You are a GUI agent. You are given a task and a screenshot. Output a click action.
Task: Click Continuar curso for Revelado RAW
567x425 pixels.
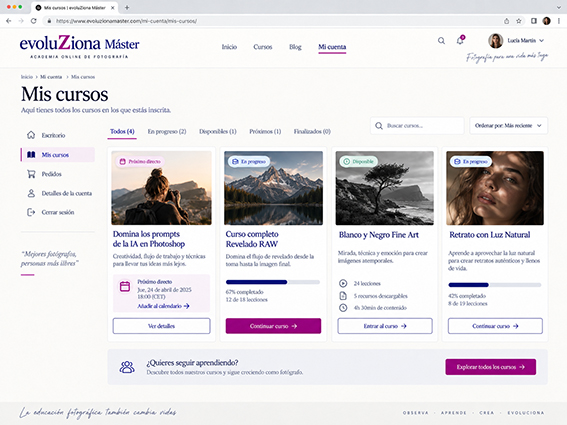click(x=273, y=326)
